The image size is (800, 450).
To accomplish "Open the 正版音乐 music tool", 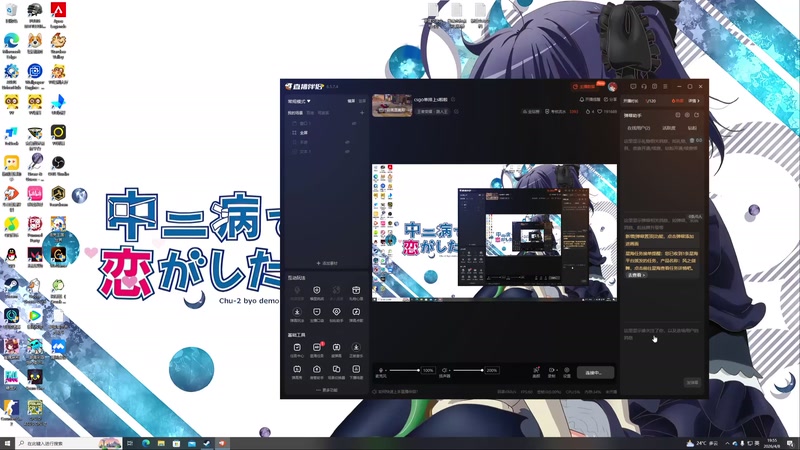I will [x=356, y=350].
